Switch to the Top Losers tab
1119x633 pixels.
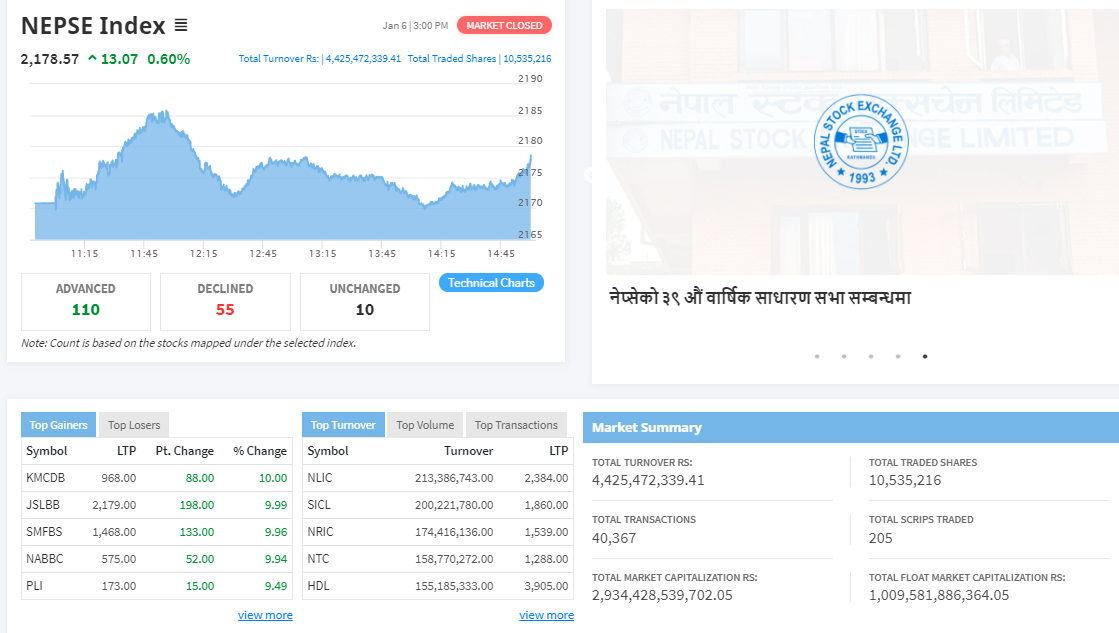click(134, 425)
